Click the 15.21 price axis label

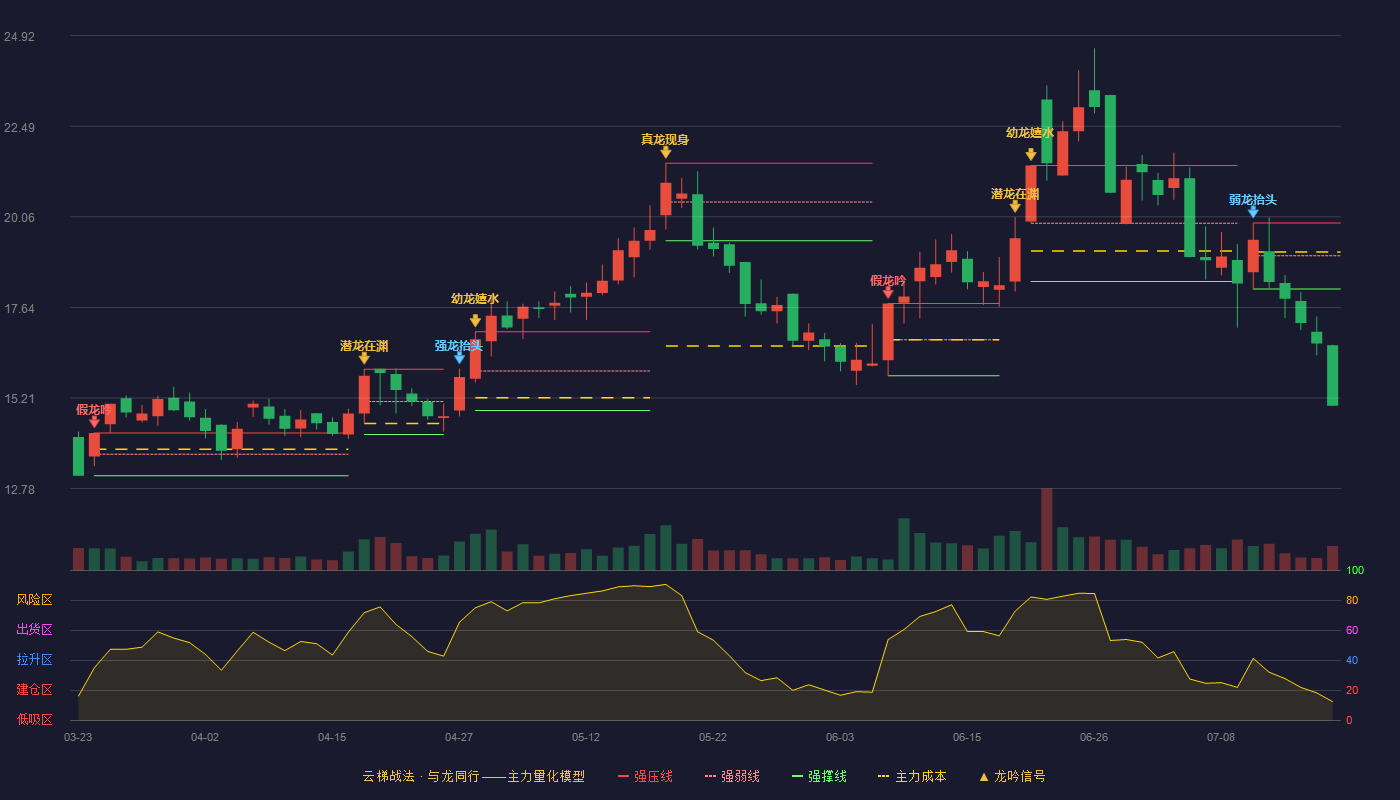19,399
